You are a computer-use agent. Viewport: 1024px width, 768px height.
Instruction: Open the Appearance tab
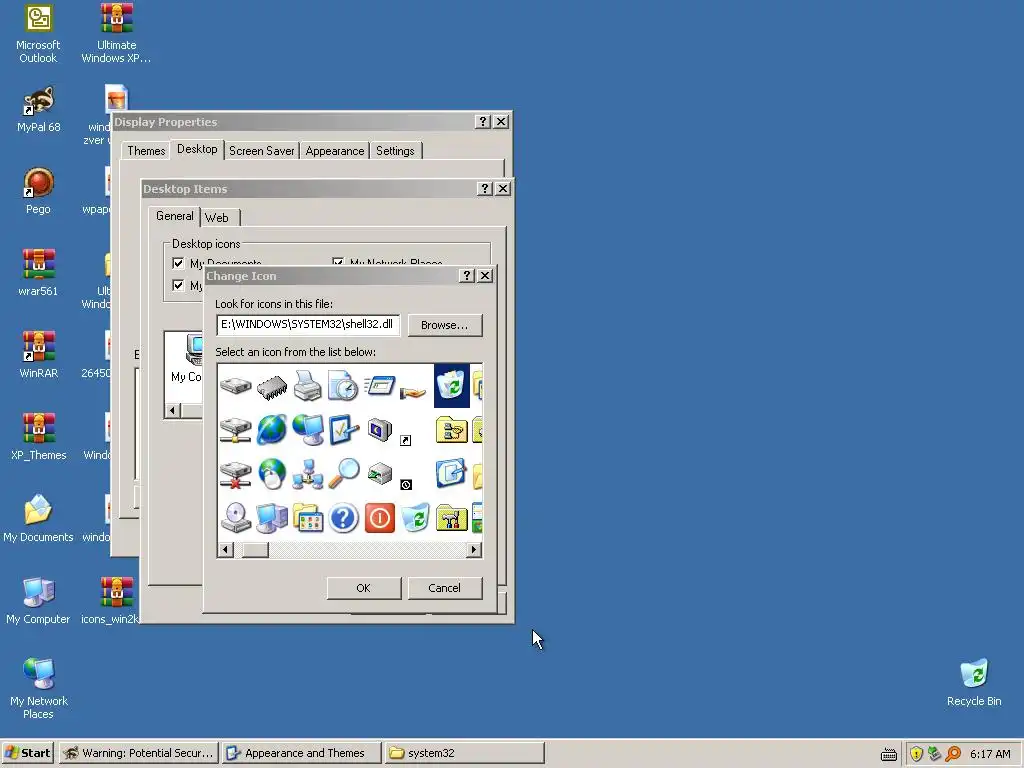(334, 151)
